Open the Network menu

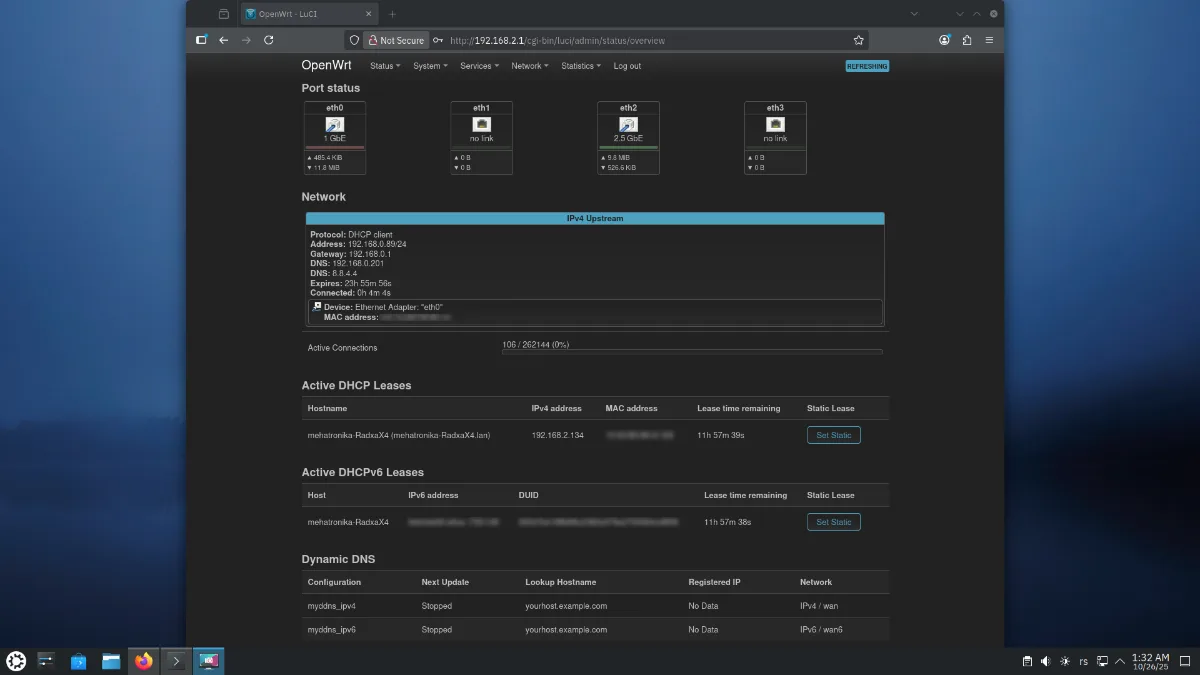click(529, 66)
